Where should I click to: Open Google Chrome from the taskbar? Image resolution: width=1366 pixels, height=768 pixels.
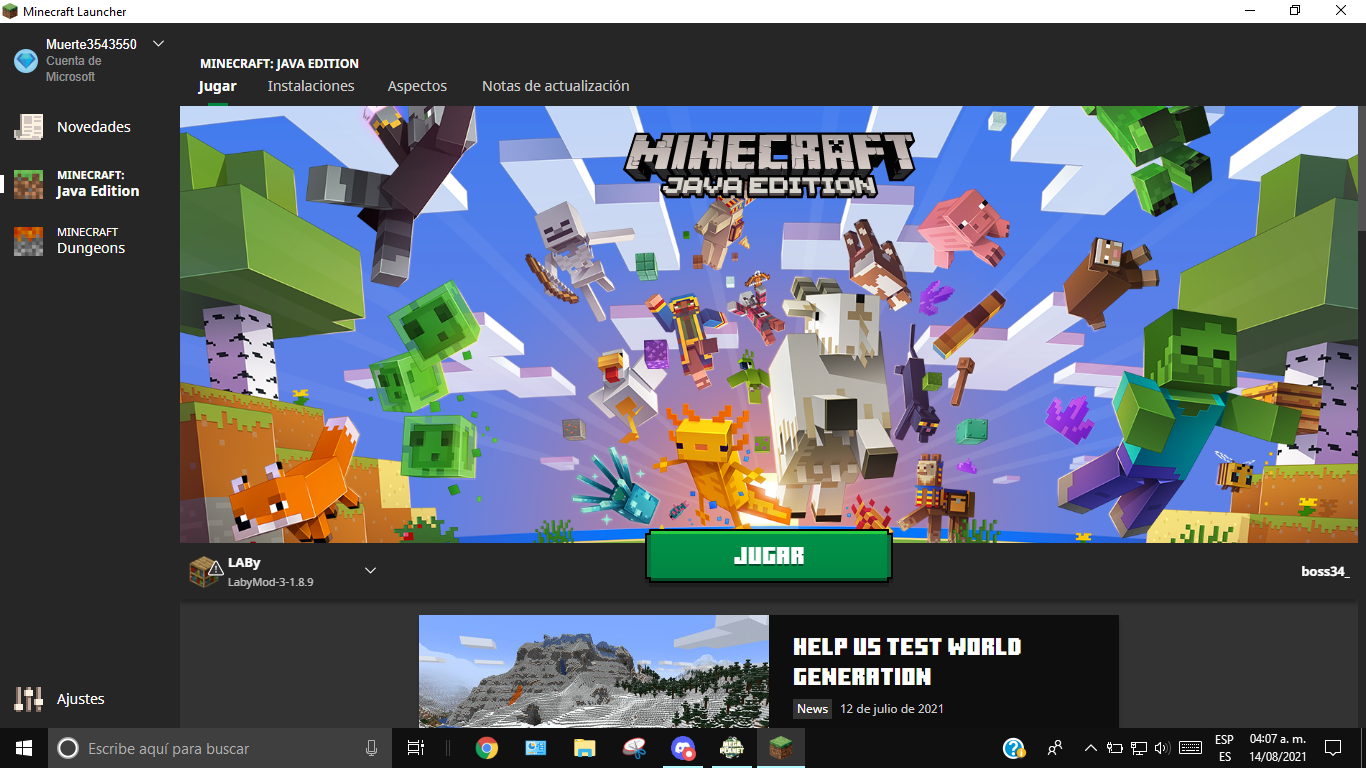pyautogui.click(x=487, y=748)
